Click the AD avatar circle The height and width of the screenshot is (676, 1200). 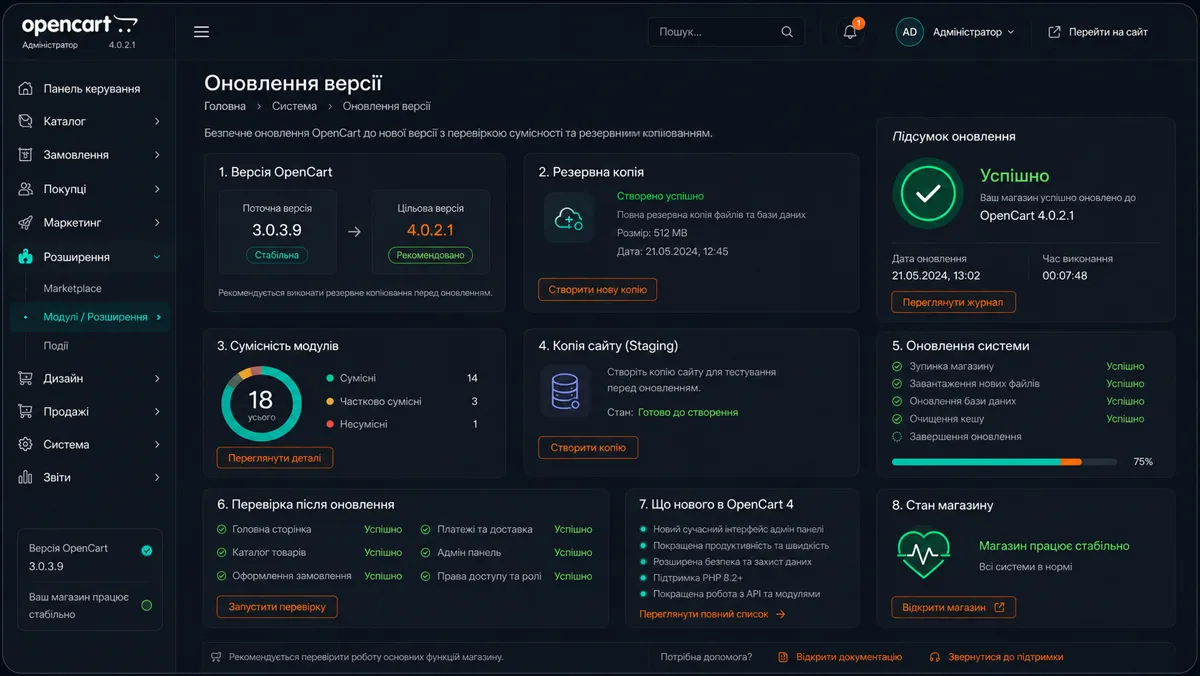click(909, 32)
